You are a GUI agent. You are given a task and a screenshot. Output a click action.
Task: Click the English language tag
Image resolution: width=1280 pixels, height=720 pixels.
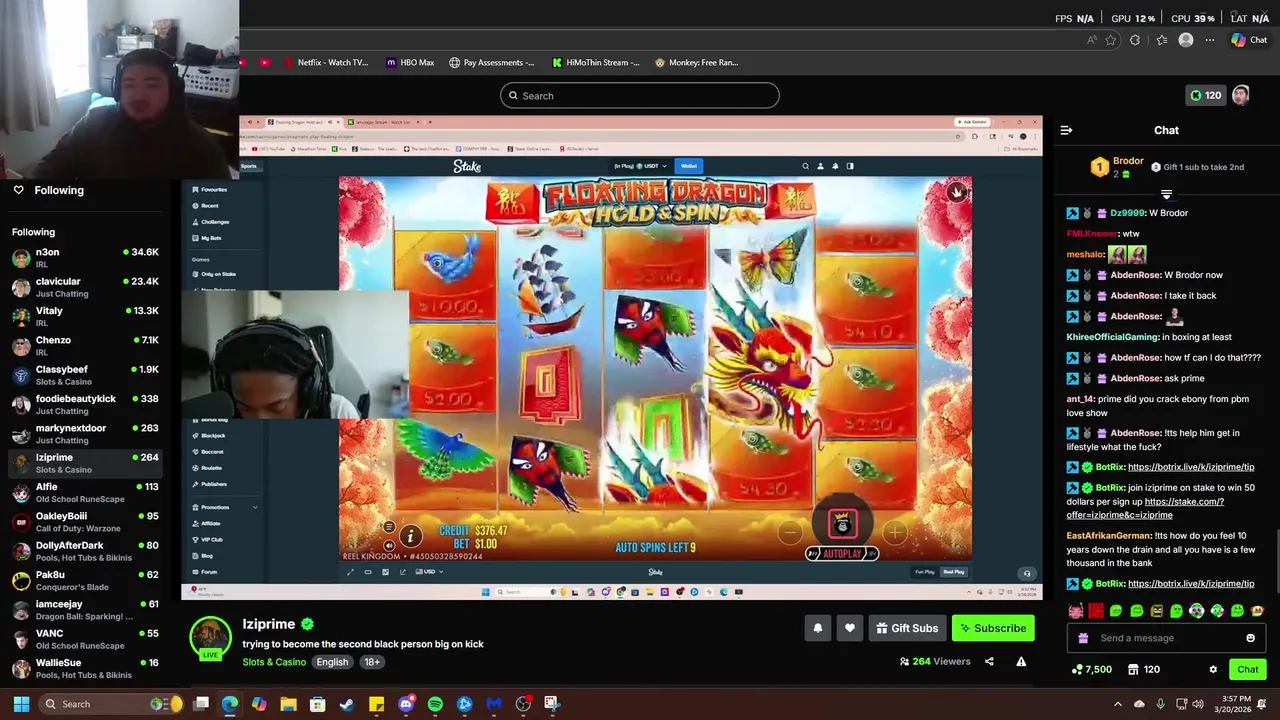pyautogui.click(x=332, y=662)
